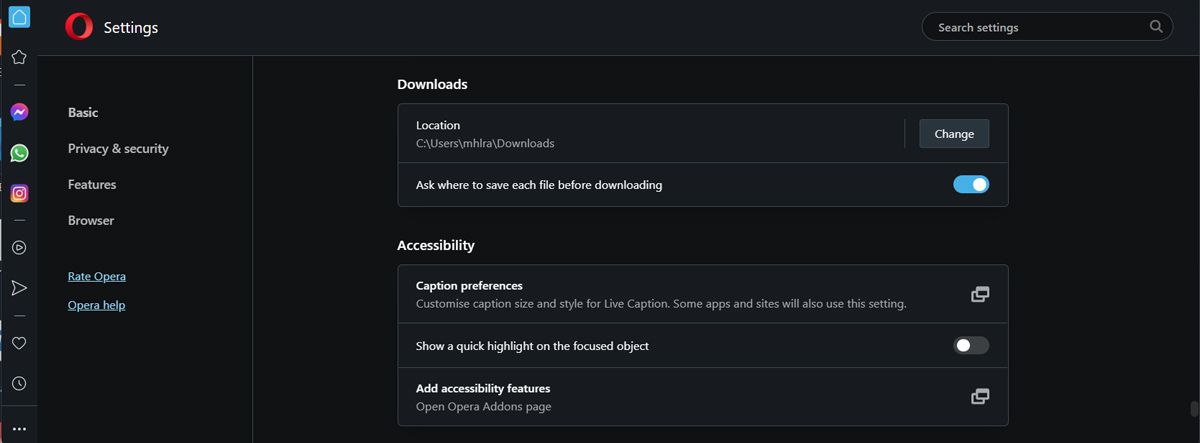
Task: Enable quick highlight on focused object
Action: pyautogui.click(x=970, y=345)
